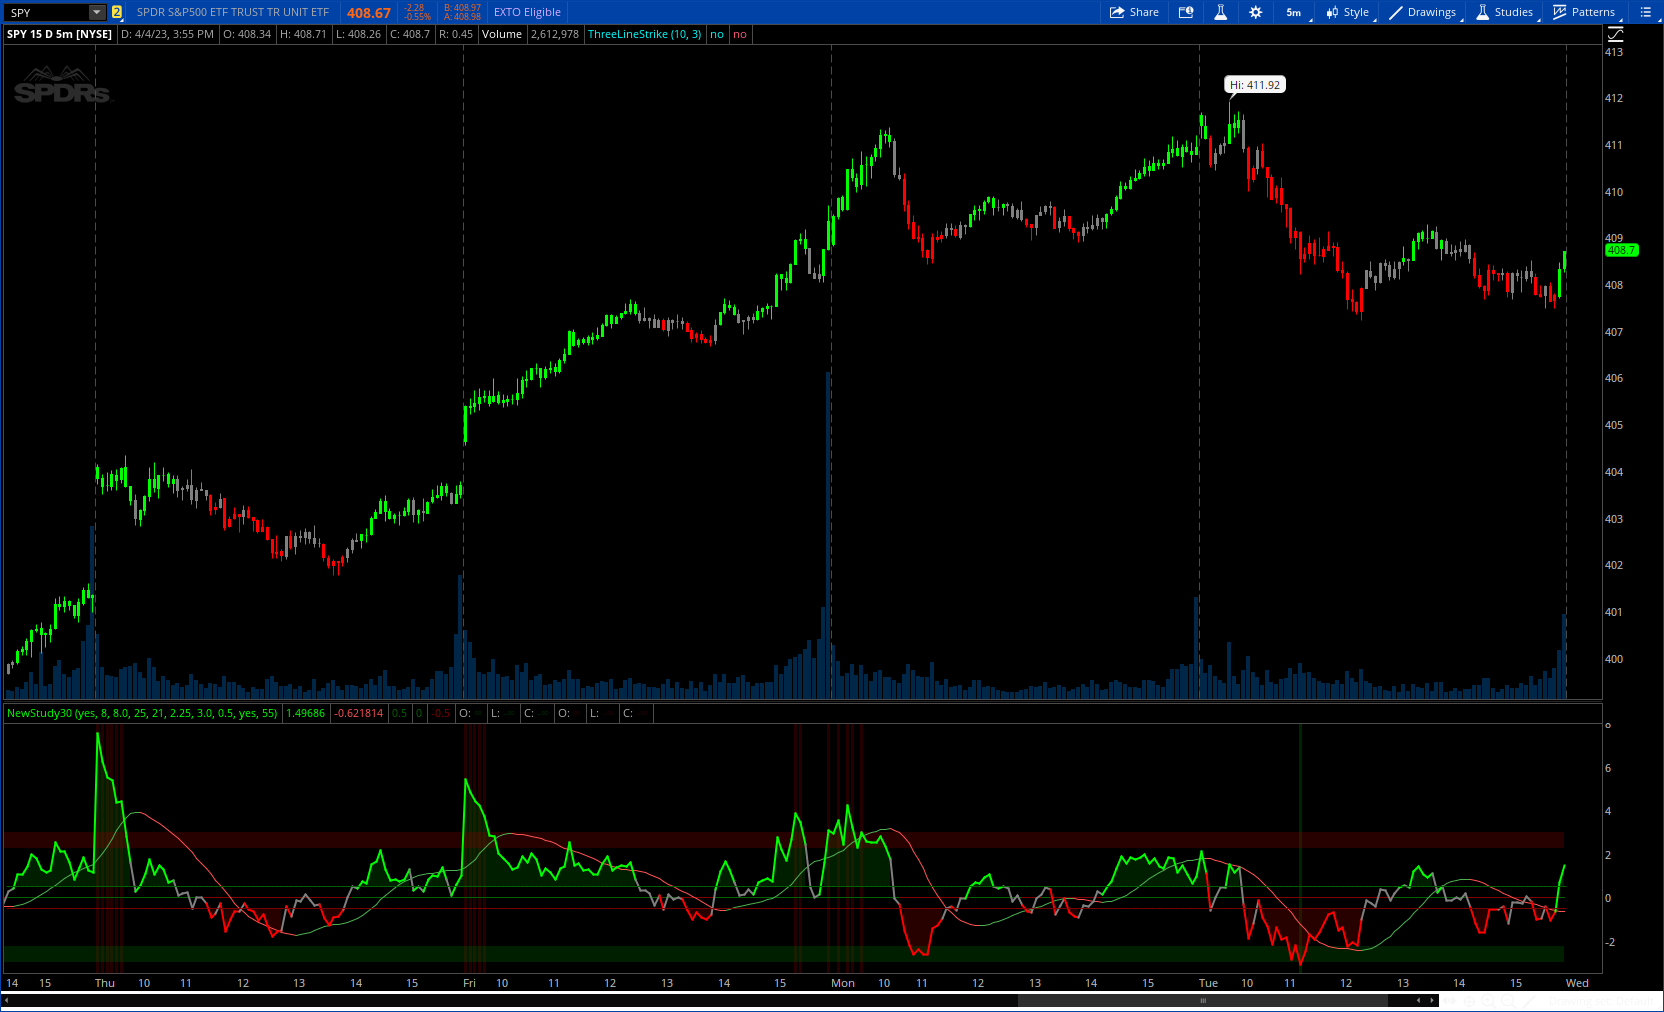
Task: Open the 5m timeframe dropdown
Action: pyautogui.click(x=1294, y=12)
